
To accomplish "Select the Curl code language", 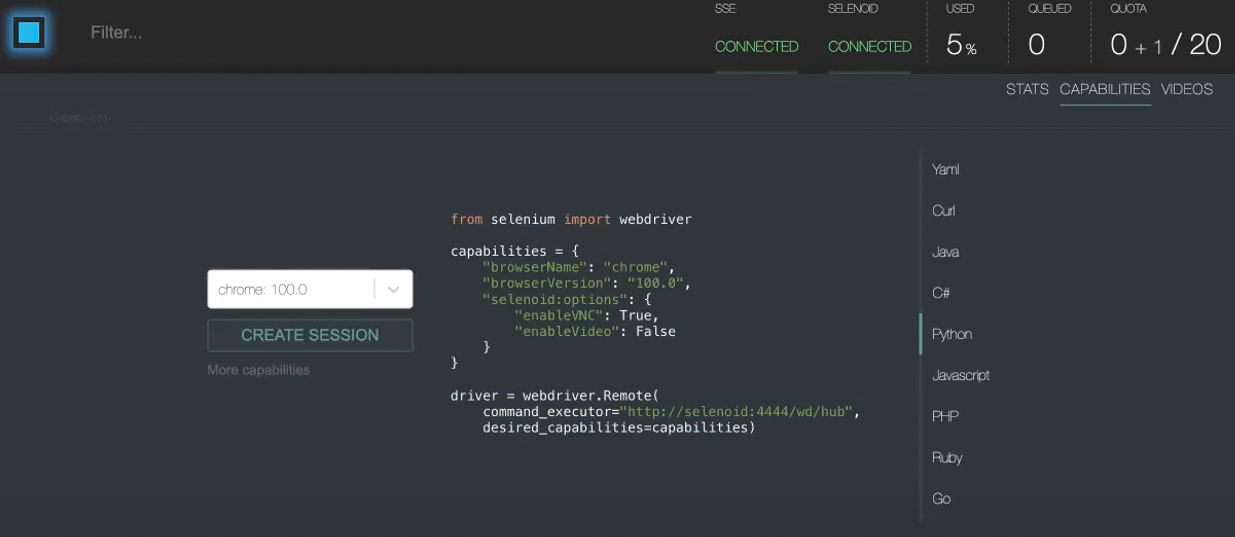I will tap(944, 210).
